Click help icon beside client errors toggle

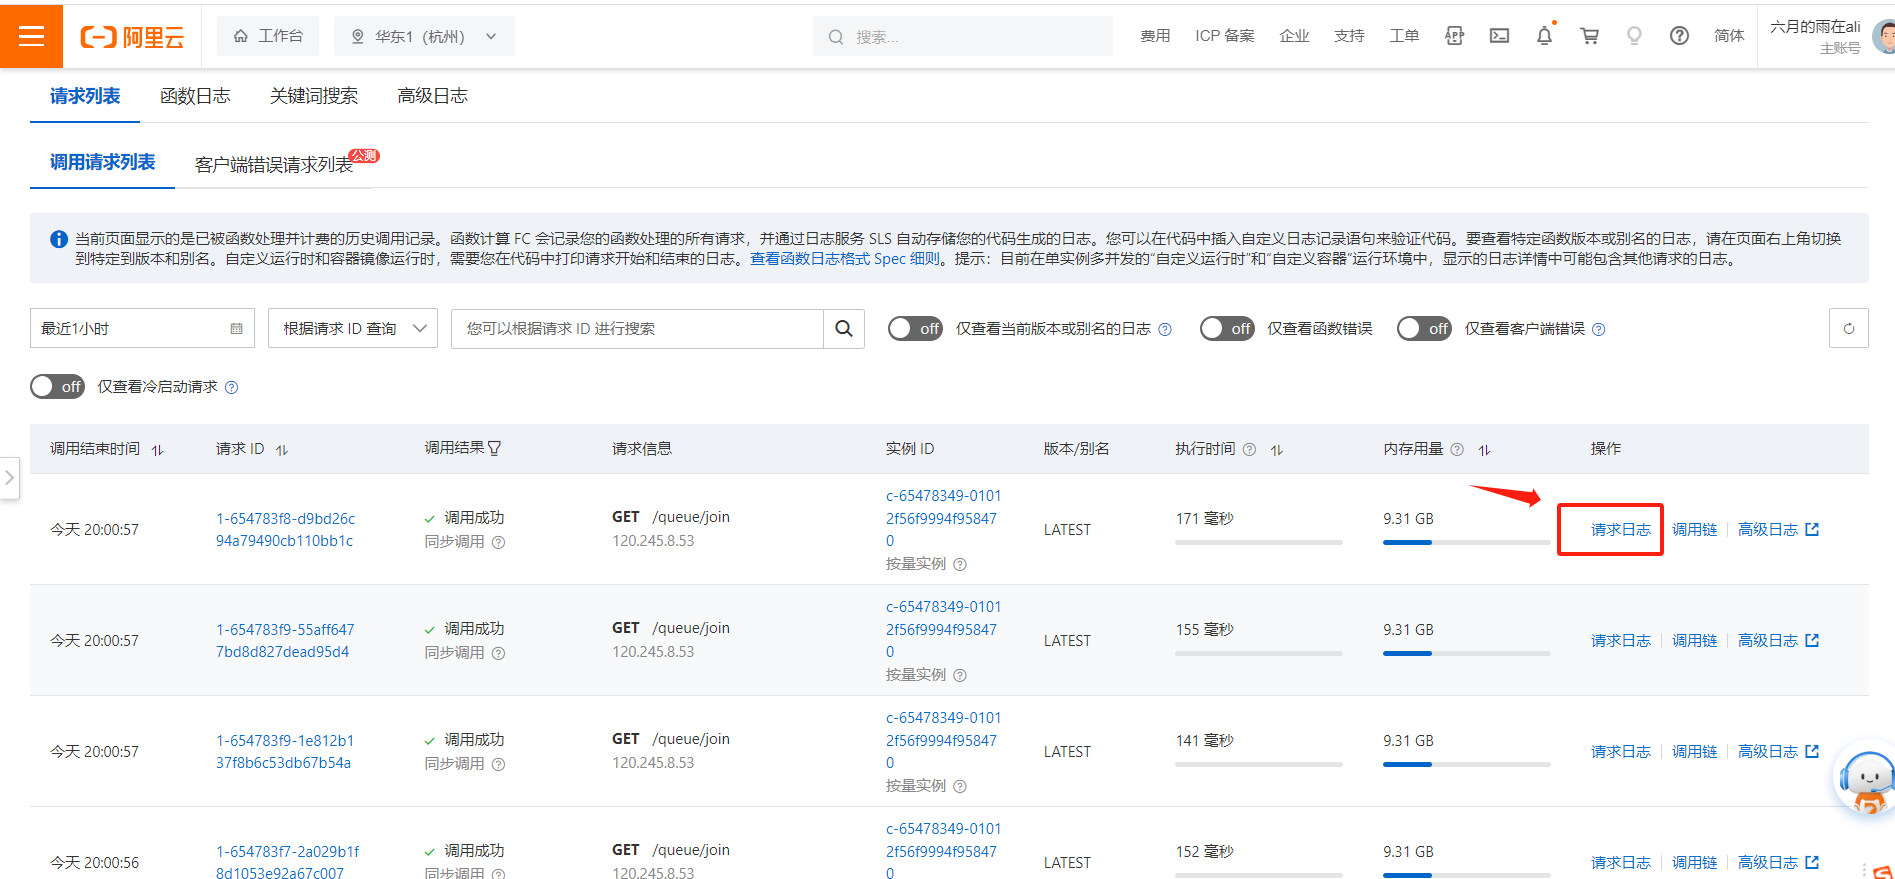[x=1599, y=330]
